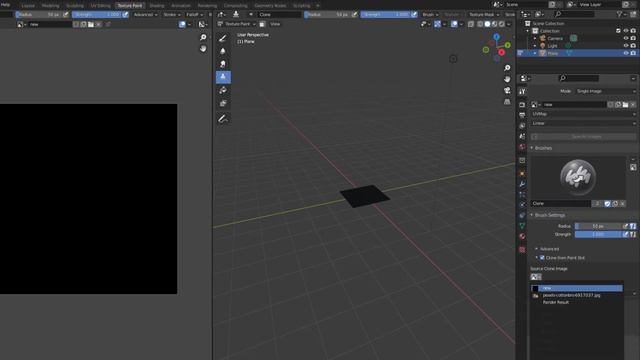640x360 pixels.
Task: Toggle Clone from Paint Slot checkbox
Action: (542, 258)
